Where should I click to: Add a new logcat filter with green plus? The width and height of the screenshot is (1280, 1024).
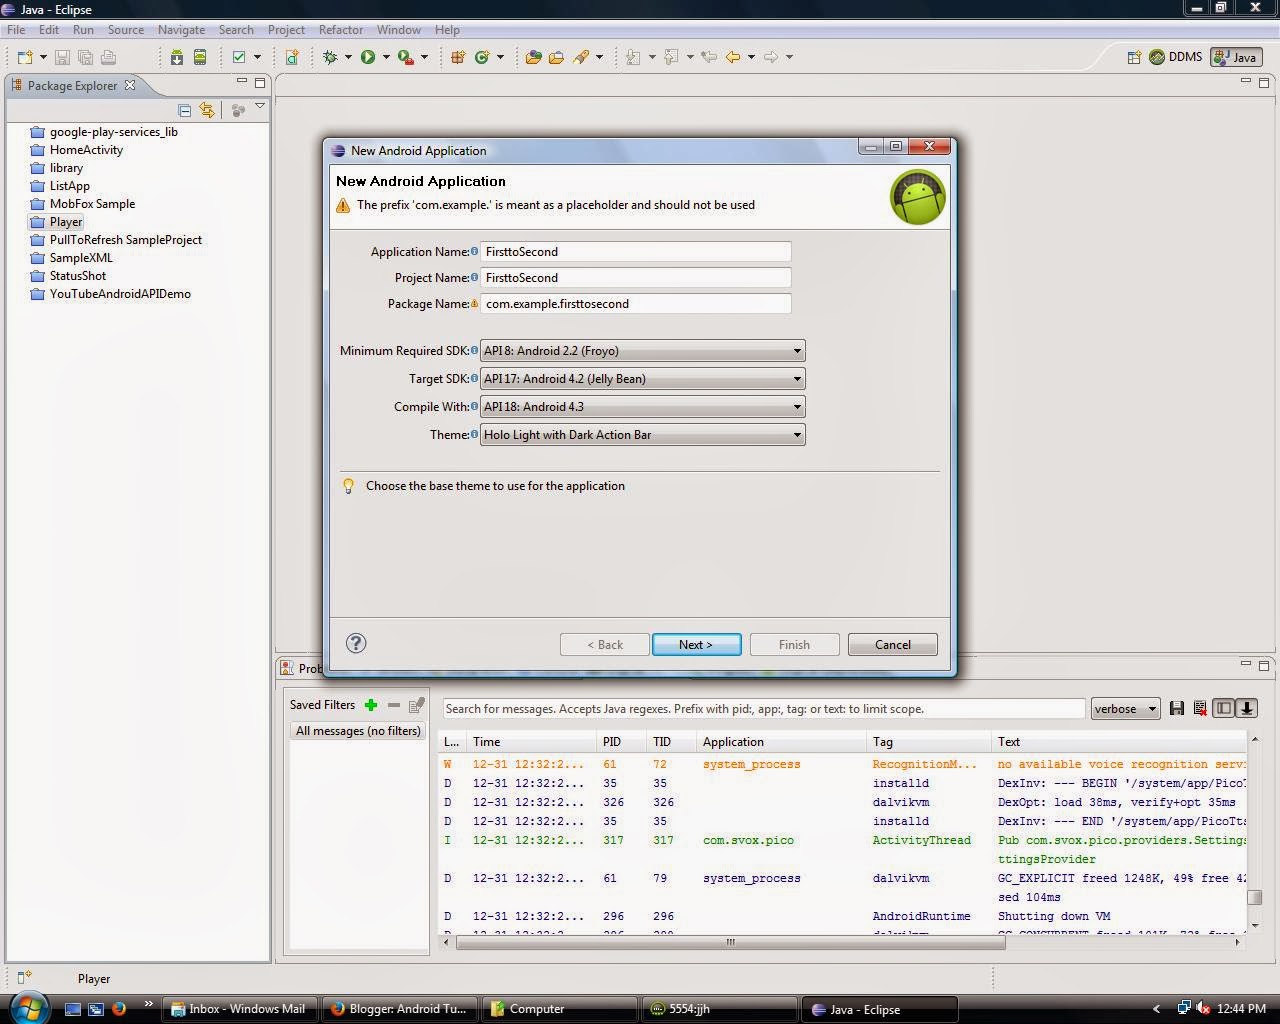(371, 705)
